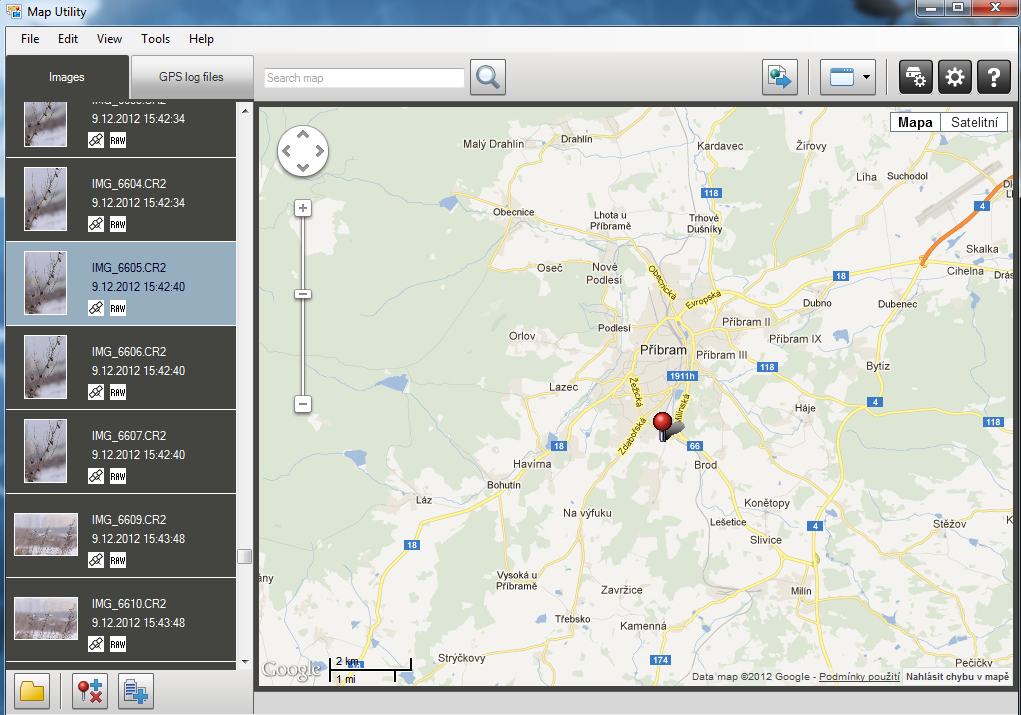The height and width of the screenshot is (715, 1021).
Task: Click GPS satellite icon for IMG_6609.CR2
Action: click(96, 560)
